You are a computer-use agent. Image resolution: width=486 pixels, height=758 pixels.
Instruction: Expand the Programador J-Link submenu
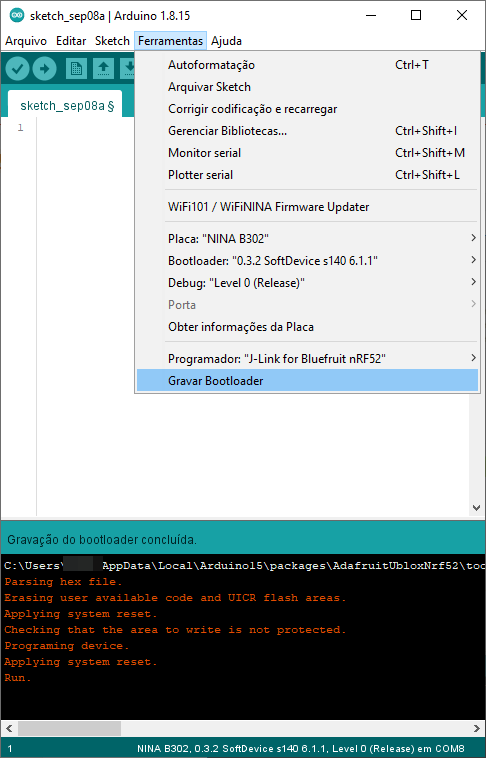(307, 359)
